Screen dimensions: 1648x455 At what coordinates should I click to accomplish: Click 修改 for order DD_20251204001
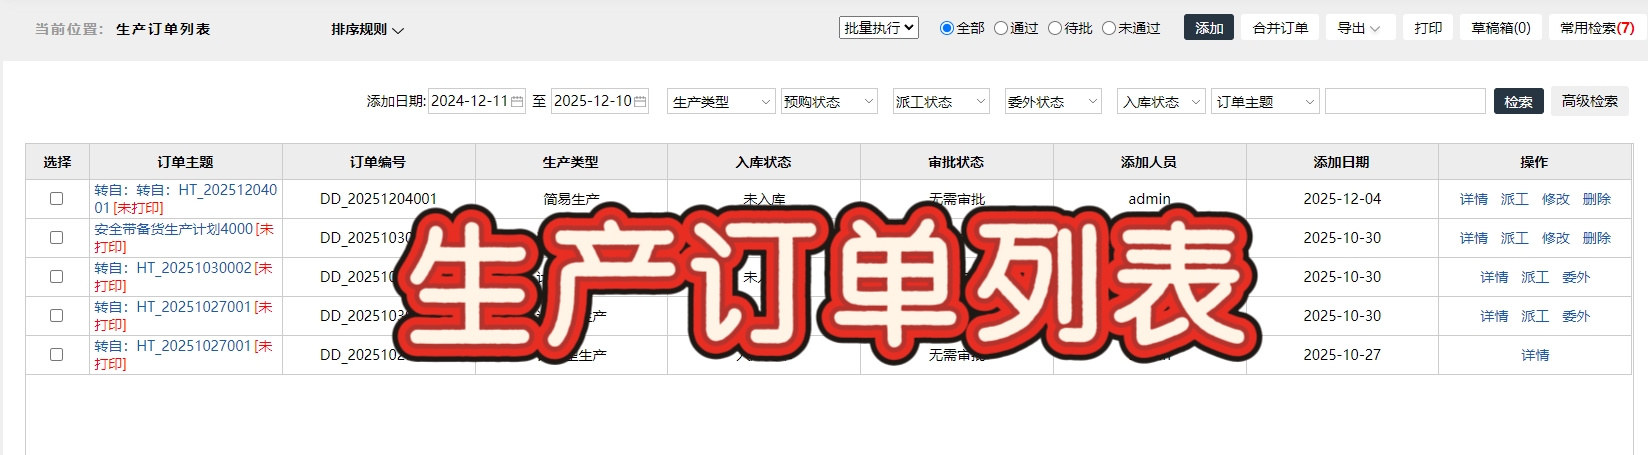[1555, 200]
